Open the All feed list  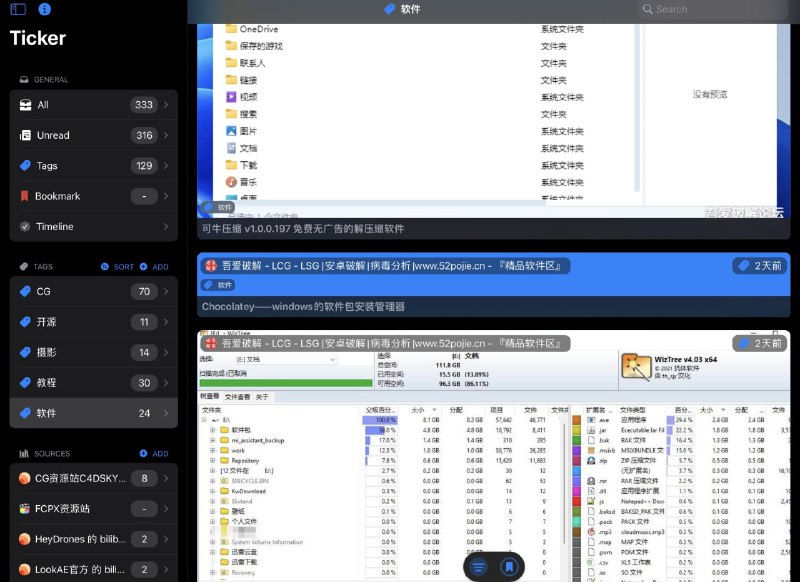pyautogui.click(x=94, y=105)
